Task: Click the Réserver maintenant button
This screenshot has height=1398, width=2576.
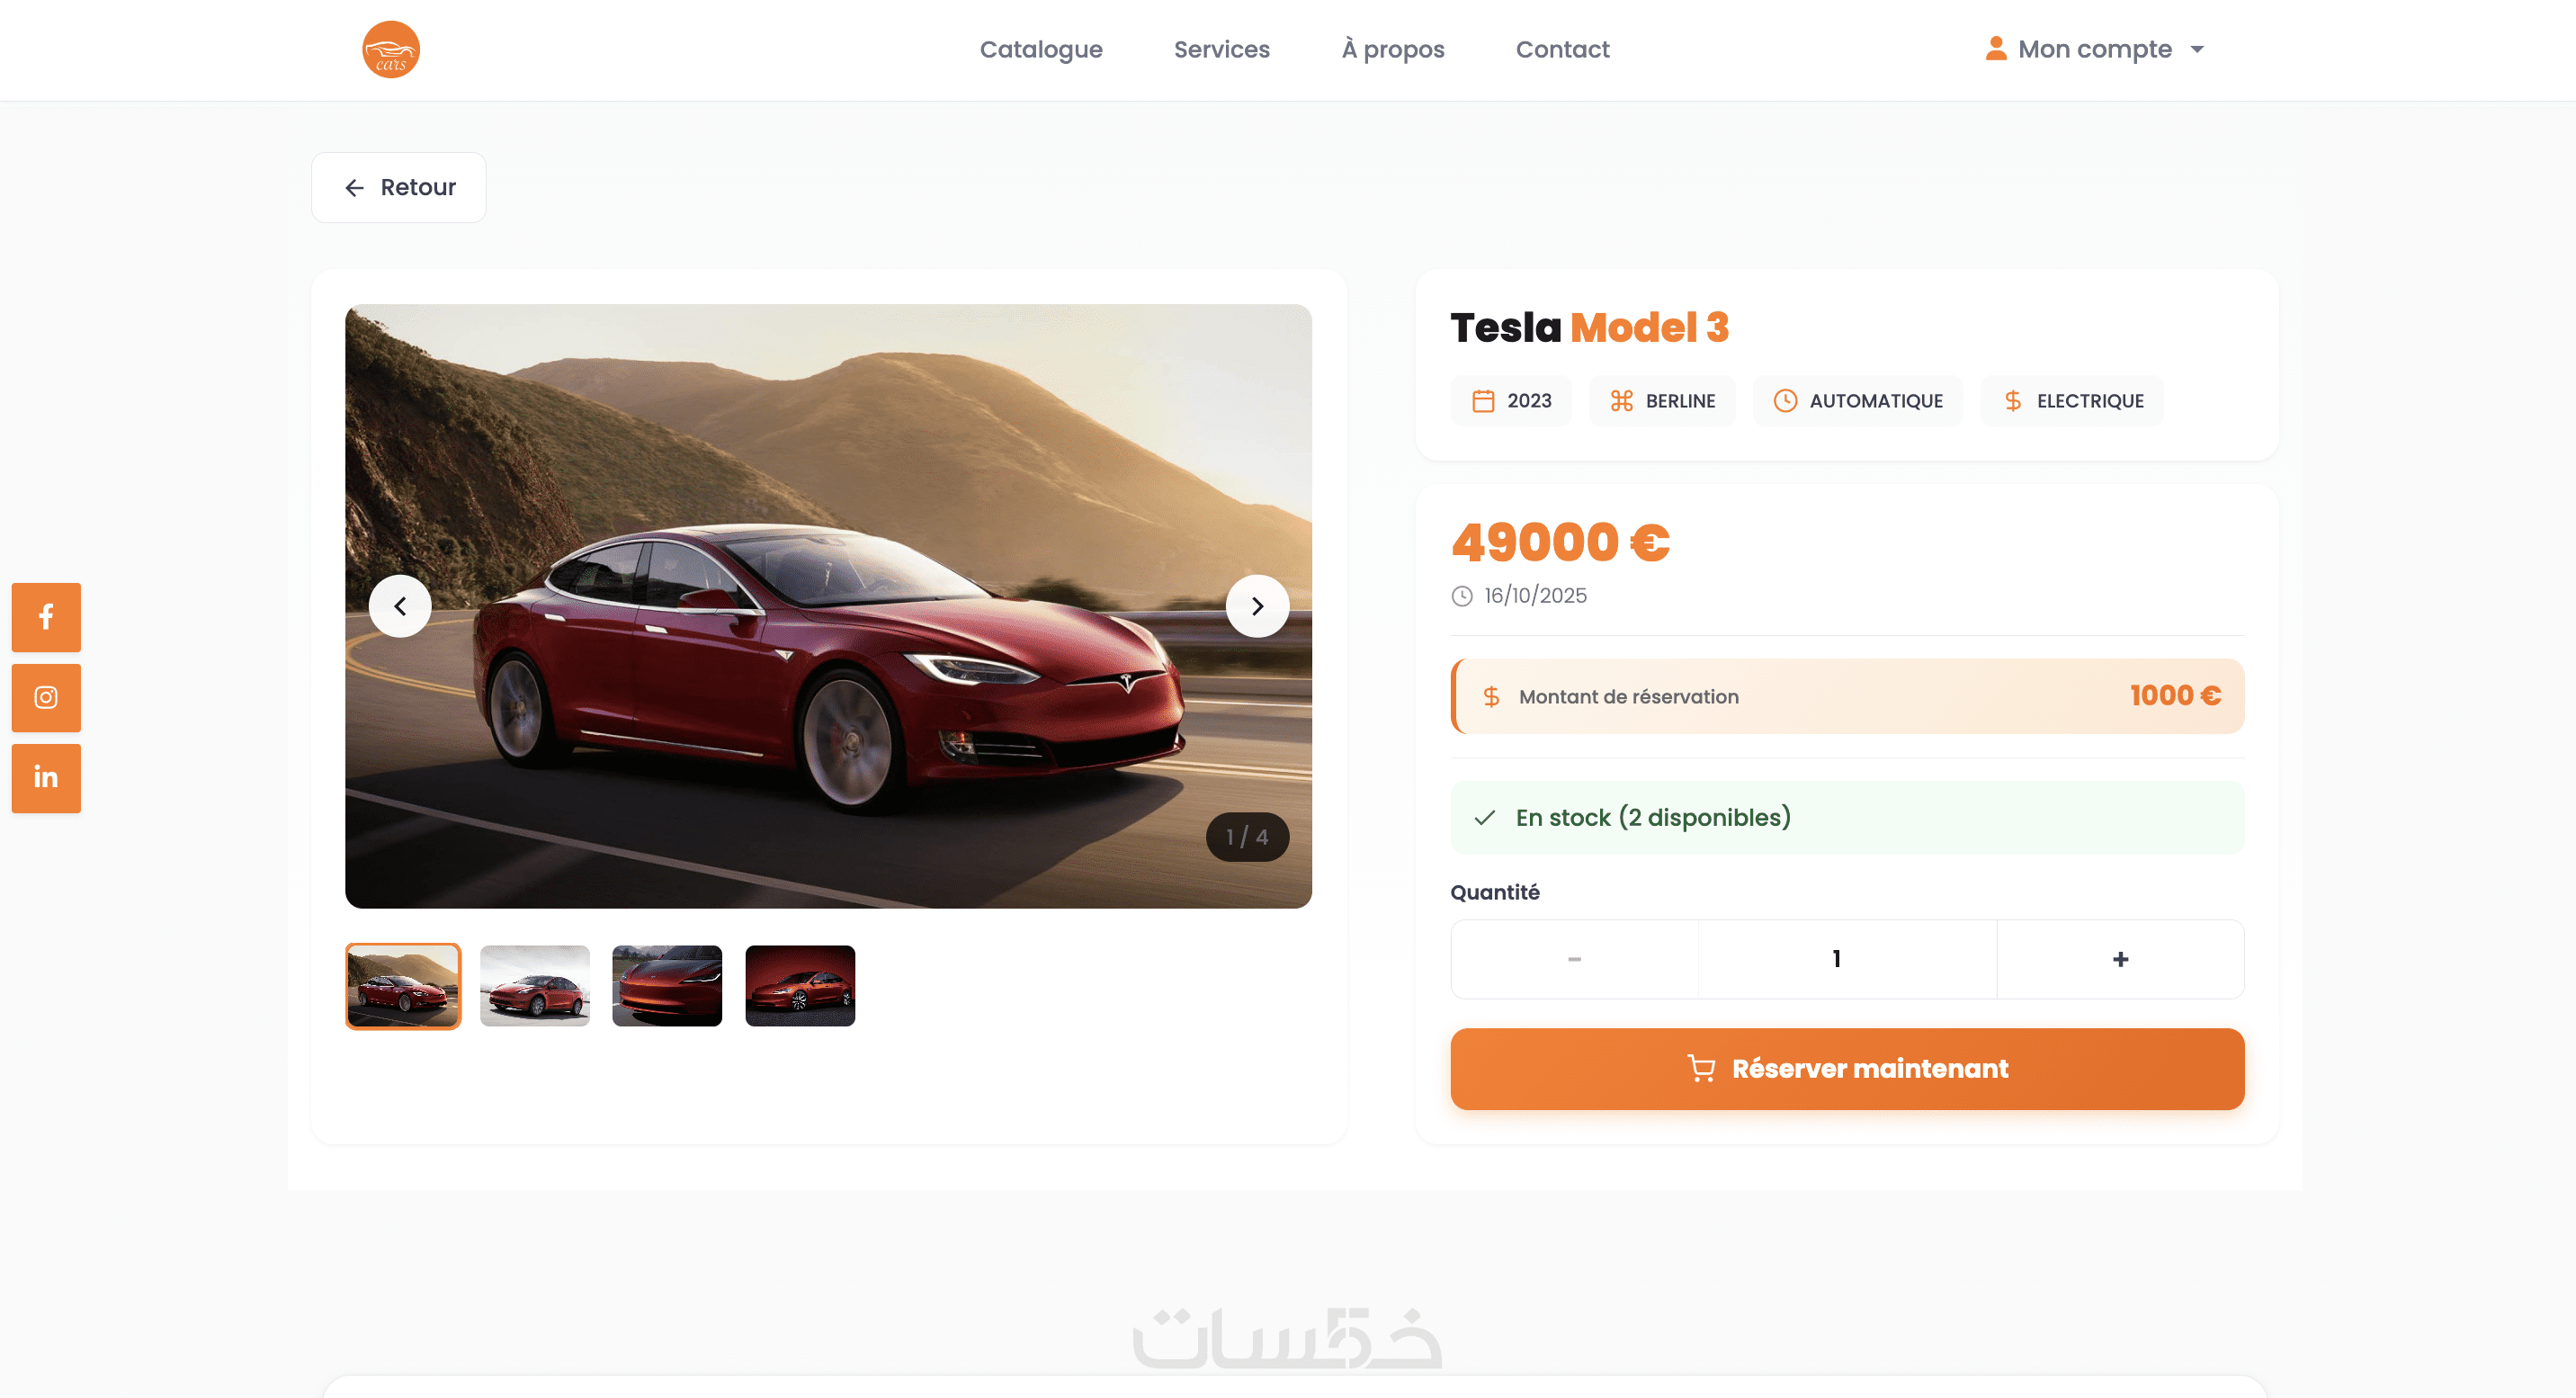Action: 1847,1069
